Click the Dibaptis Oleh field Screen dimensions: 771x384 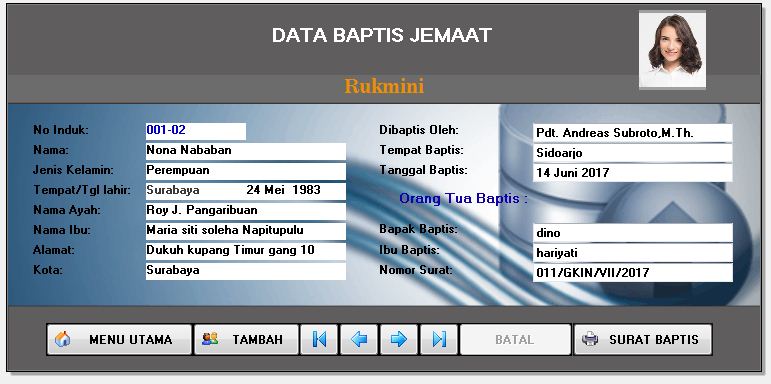633,133
